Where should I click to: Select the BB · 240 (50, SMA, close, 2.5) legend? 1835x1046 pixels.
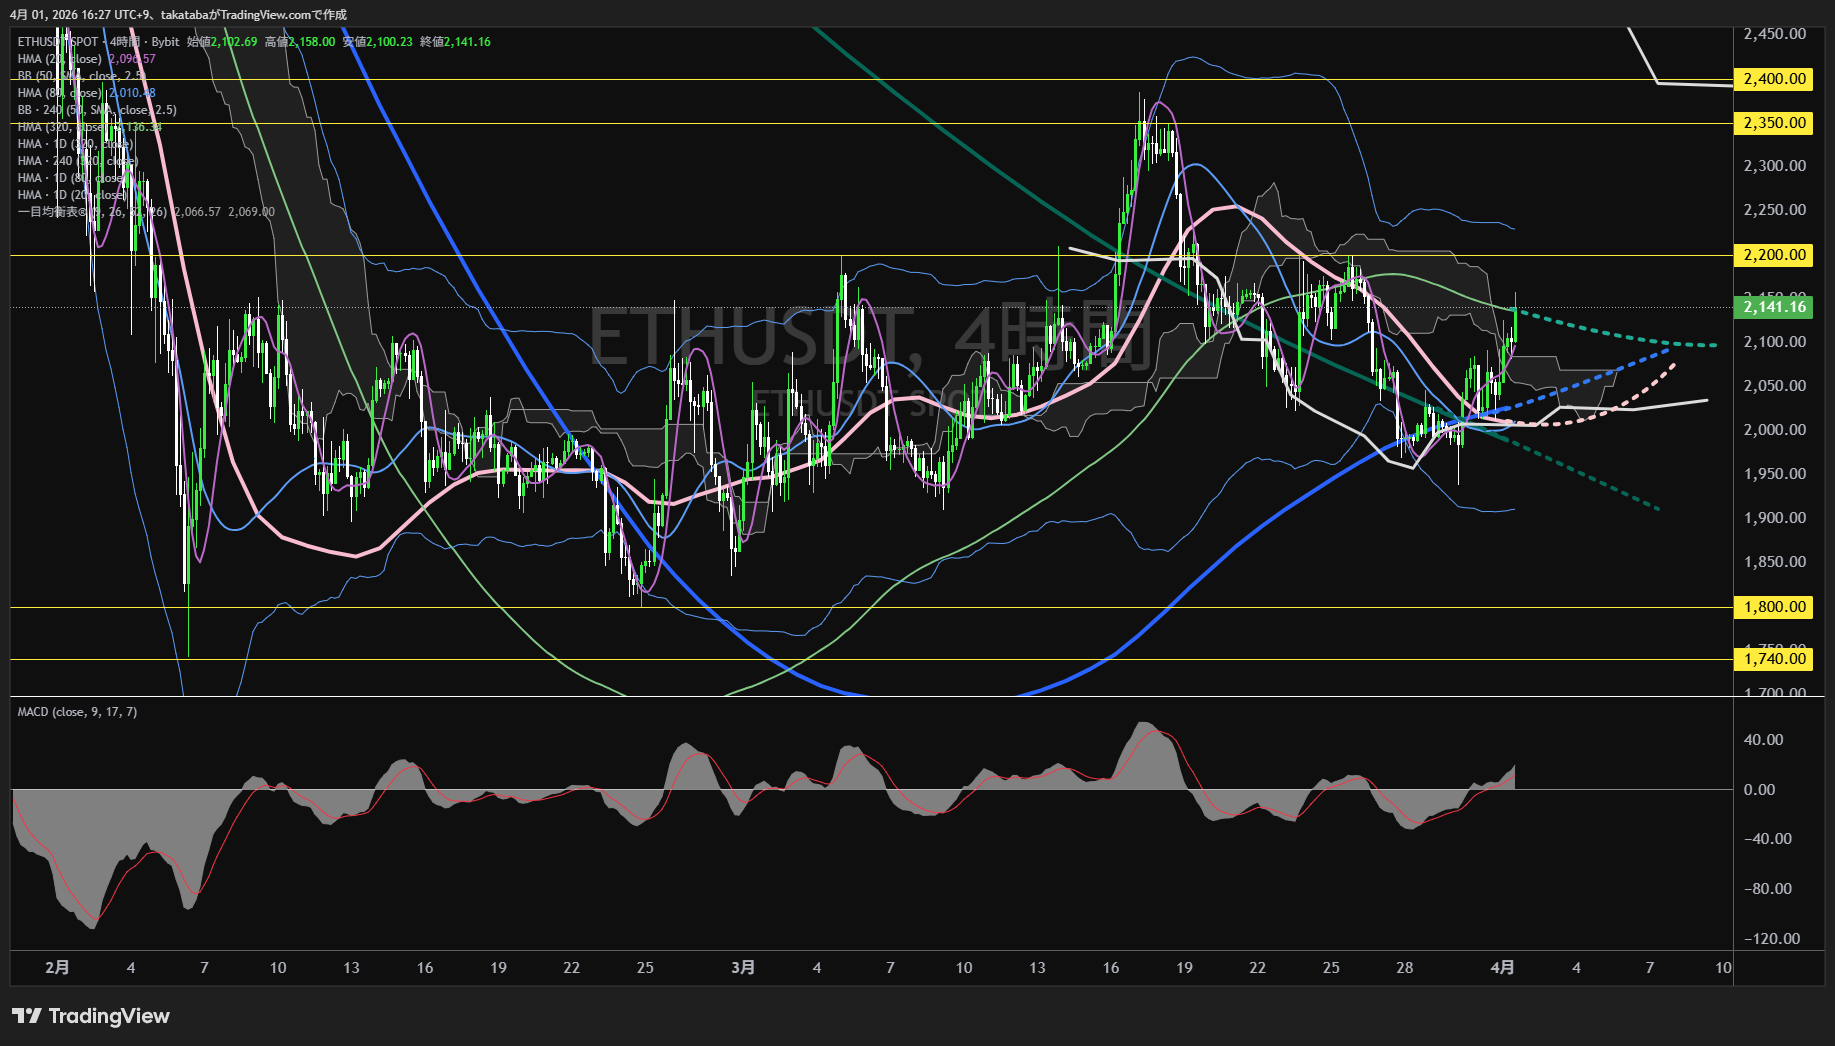click(96, 110)
